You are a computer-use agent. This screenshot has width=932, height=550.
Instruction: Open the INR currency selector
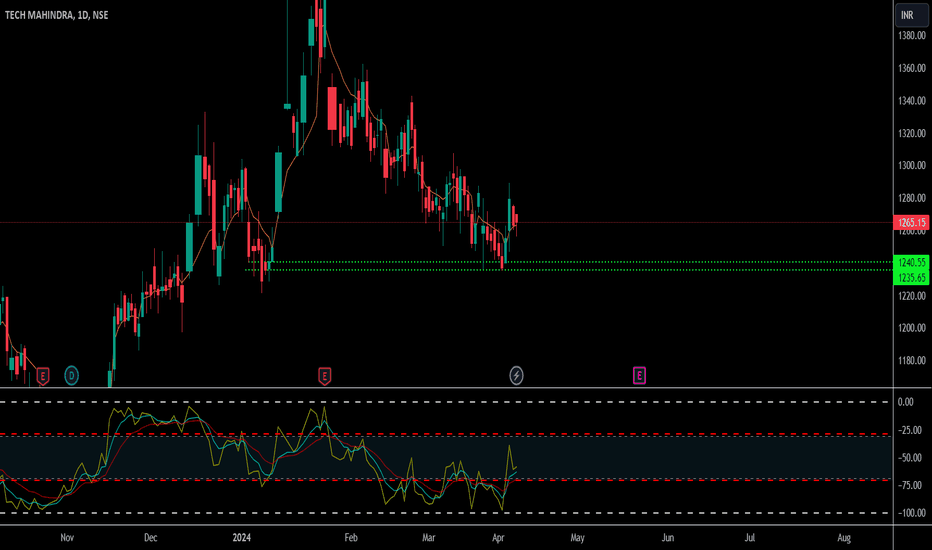(x=912, y=15)
